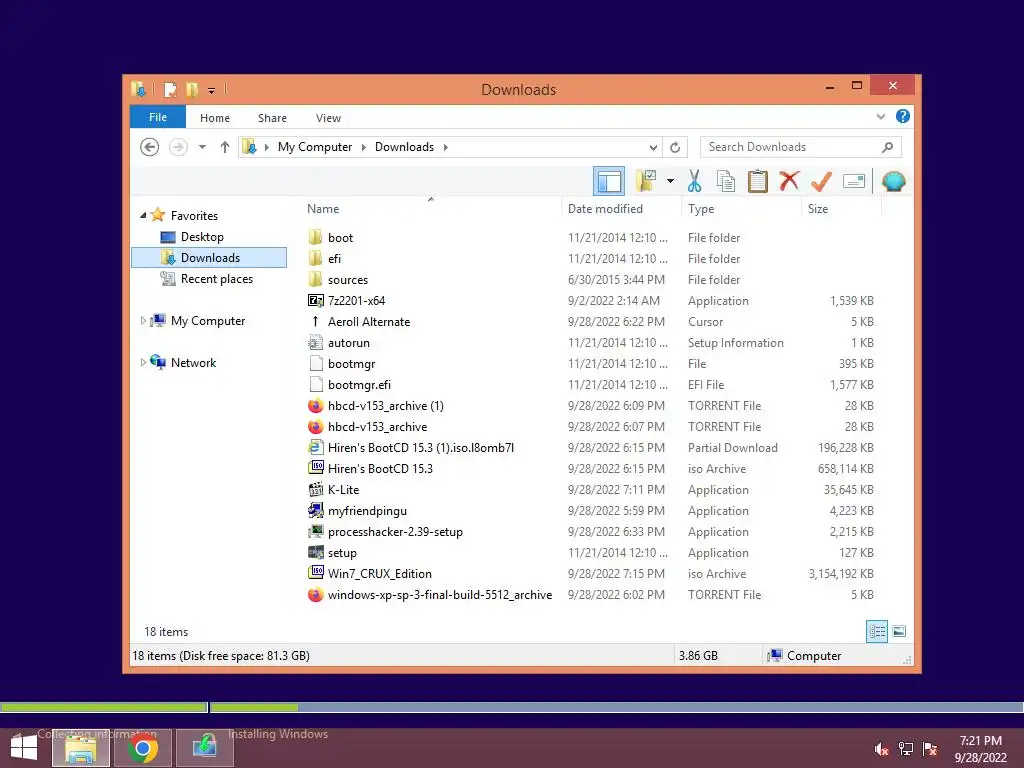This screenshot has width=1024, height=768.
Task: Select the bootmgr.efi file
Action: coord(359,385)
